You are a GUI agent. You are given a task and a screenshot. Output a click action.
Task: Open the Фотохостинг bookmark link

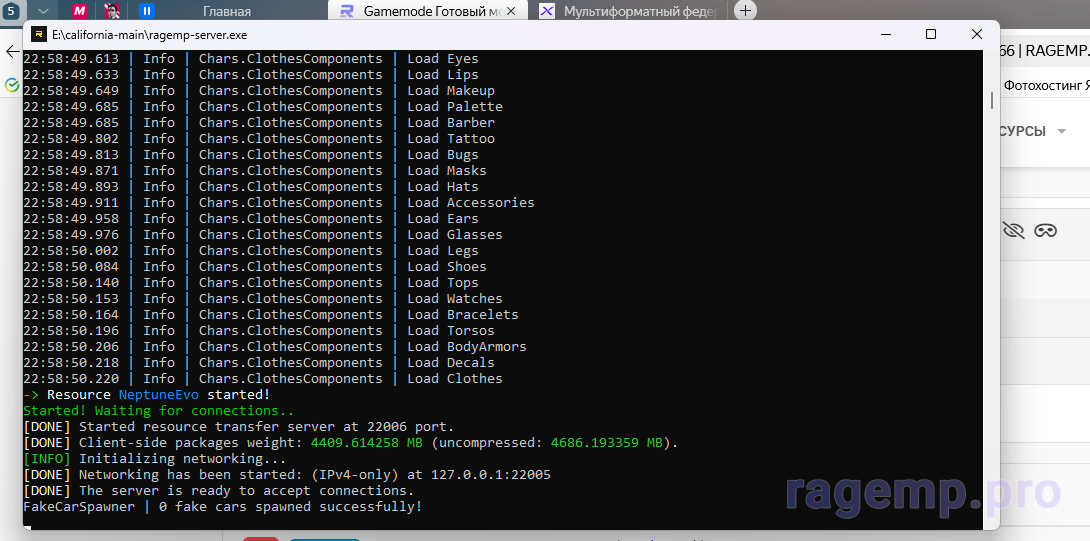tap(1045, 86)
